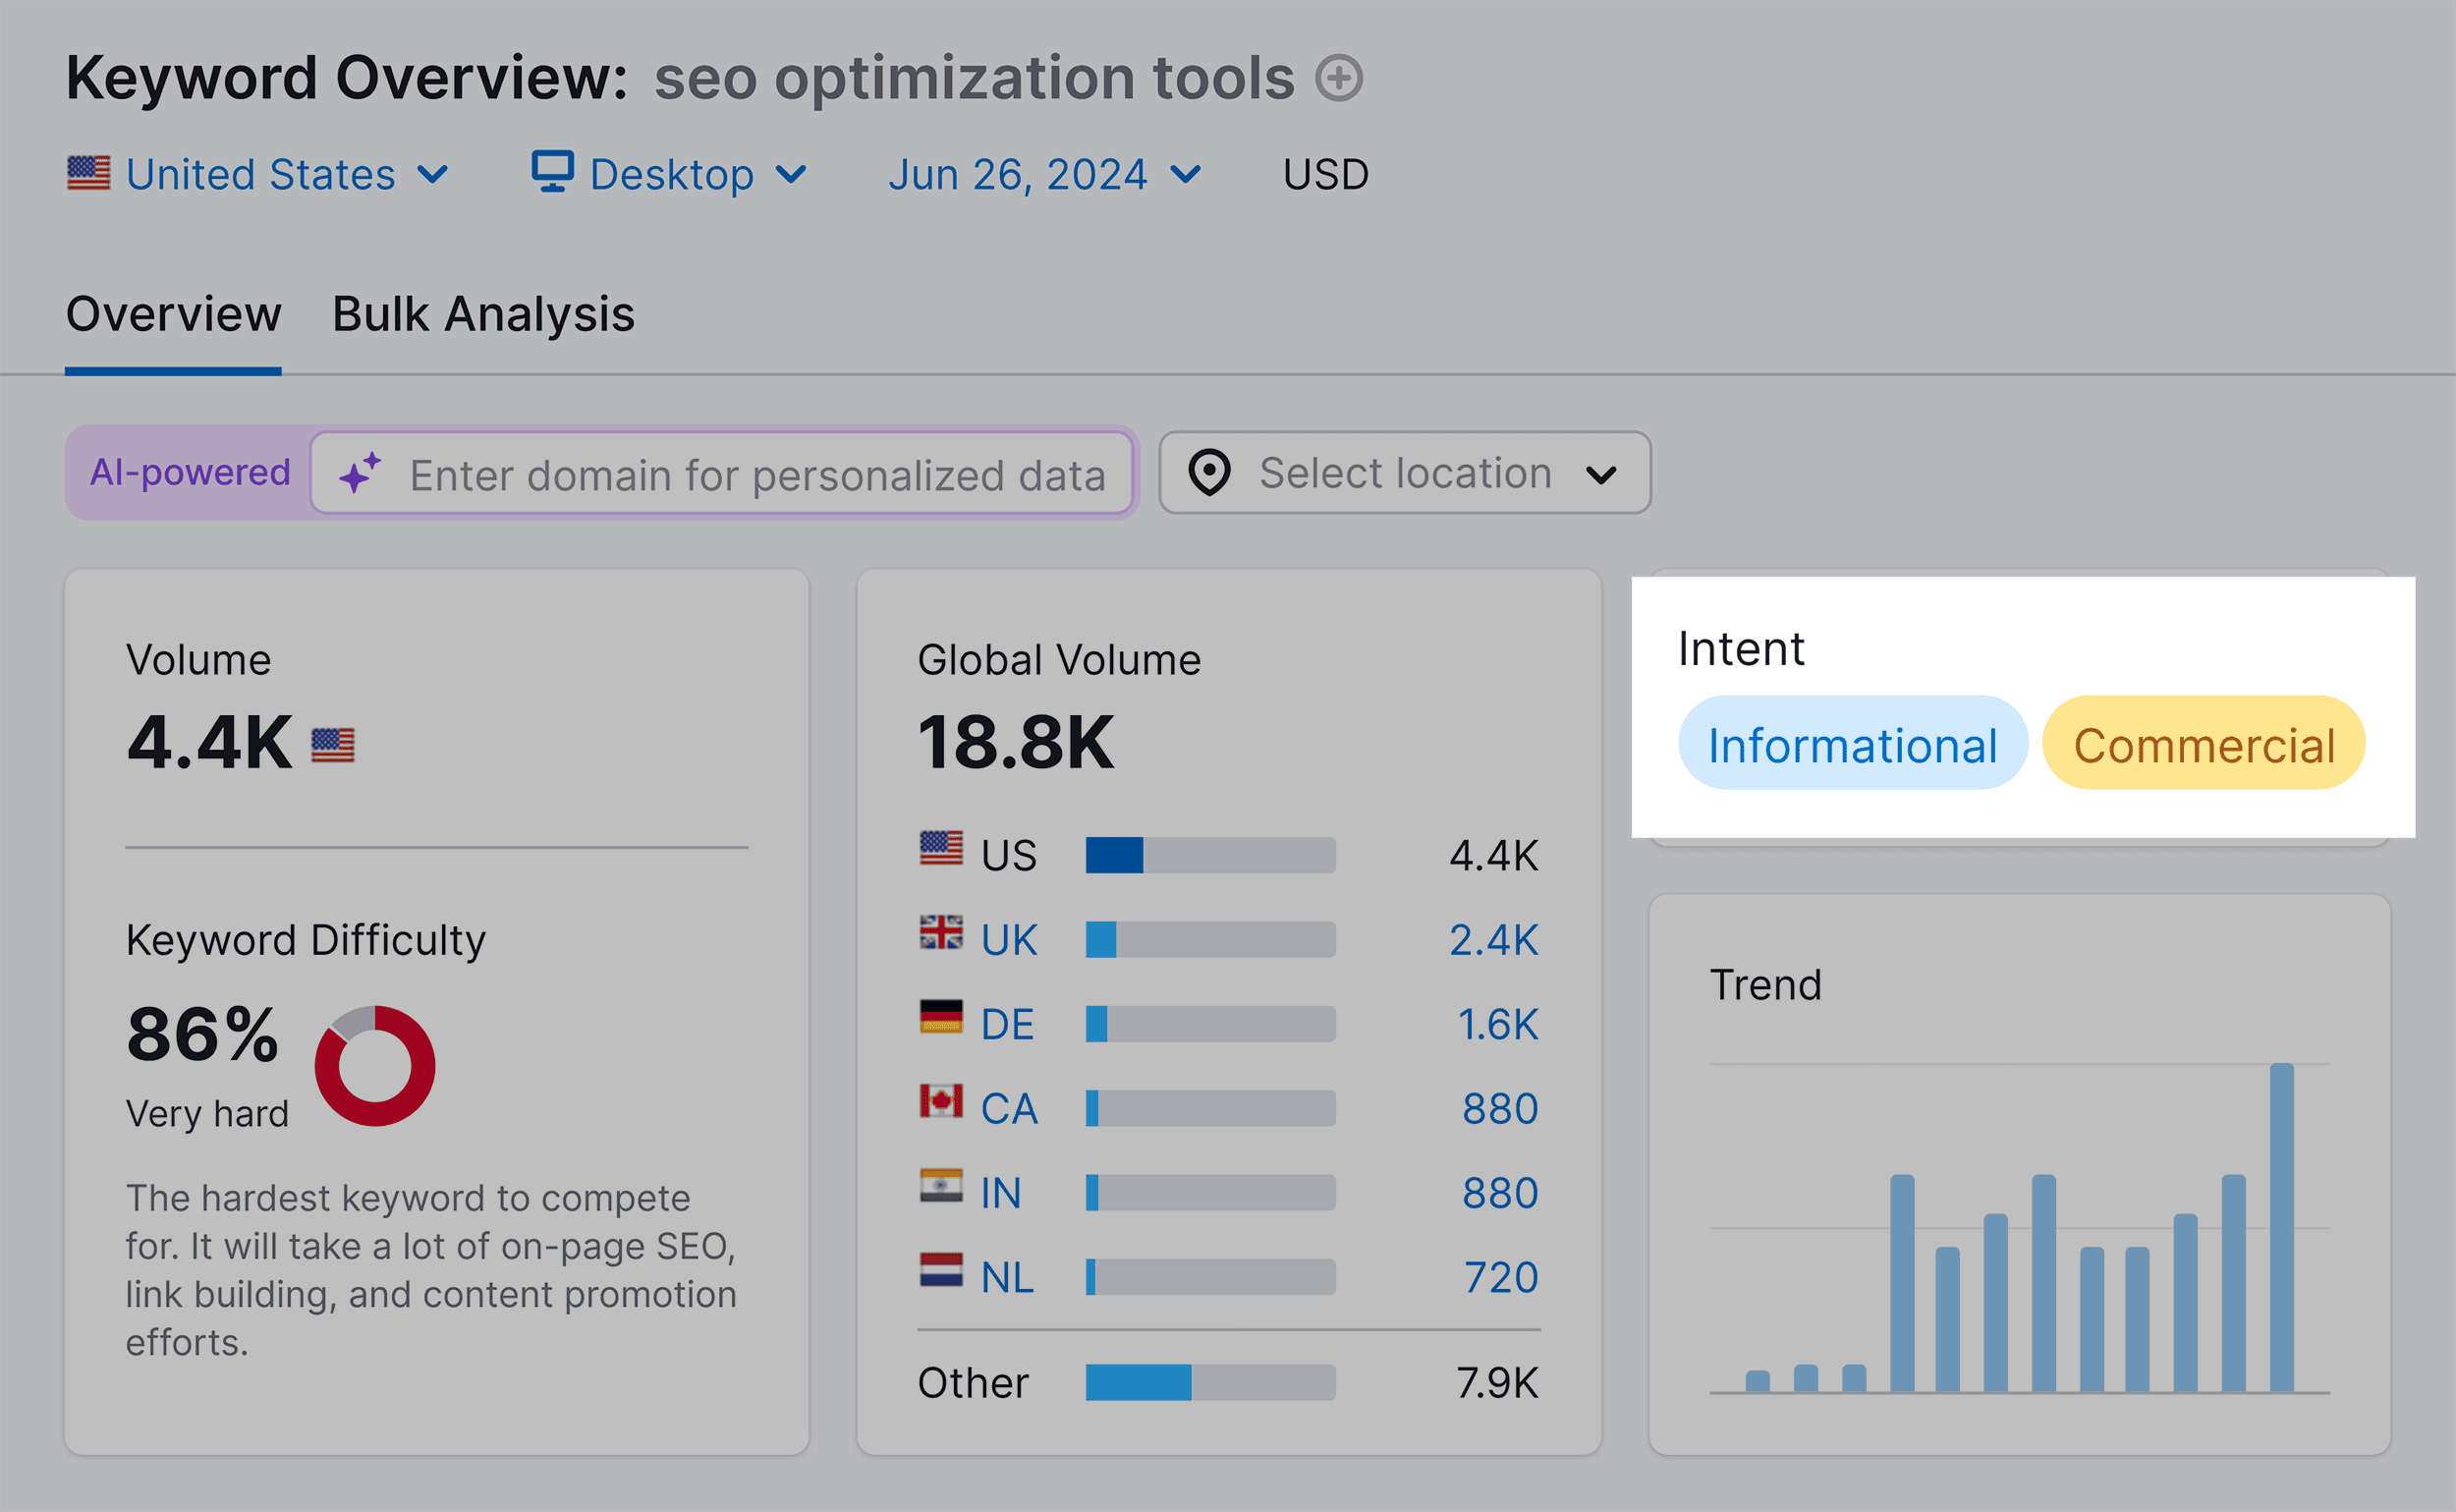Open the UK country link
The height and width of the screenshot is (1512, 2456).
pos(1009,940)
